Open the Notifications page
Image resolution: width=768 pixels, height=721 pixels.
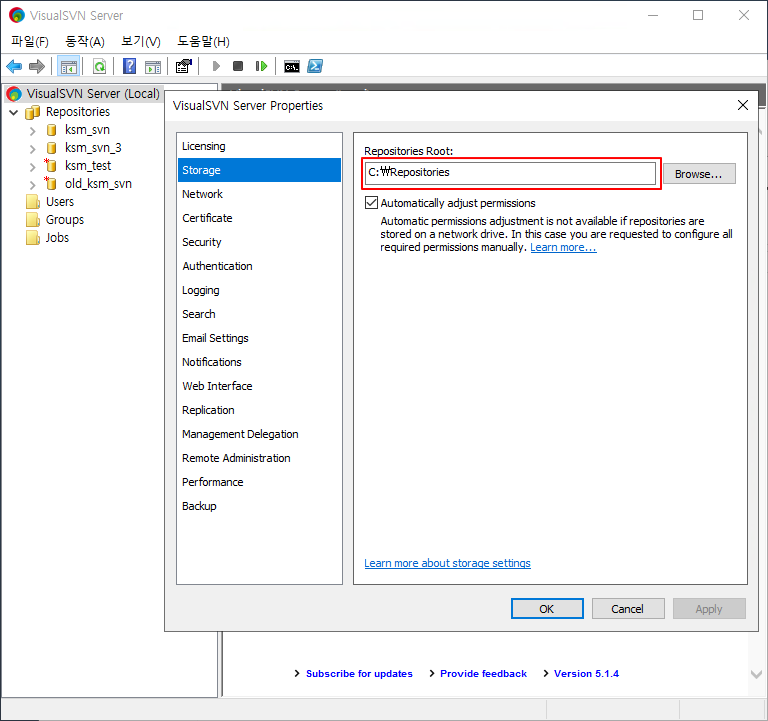point(260,362)
